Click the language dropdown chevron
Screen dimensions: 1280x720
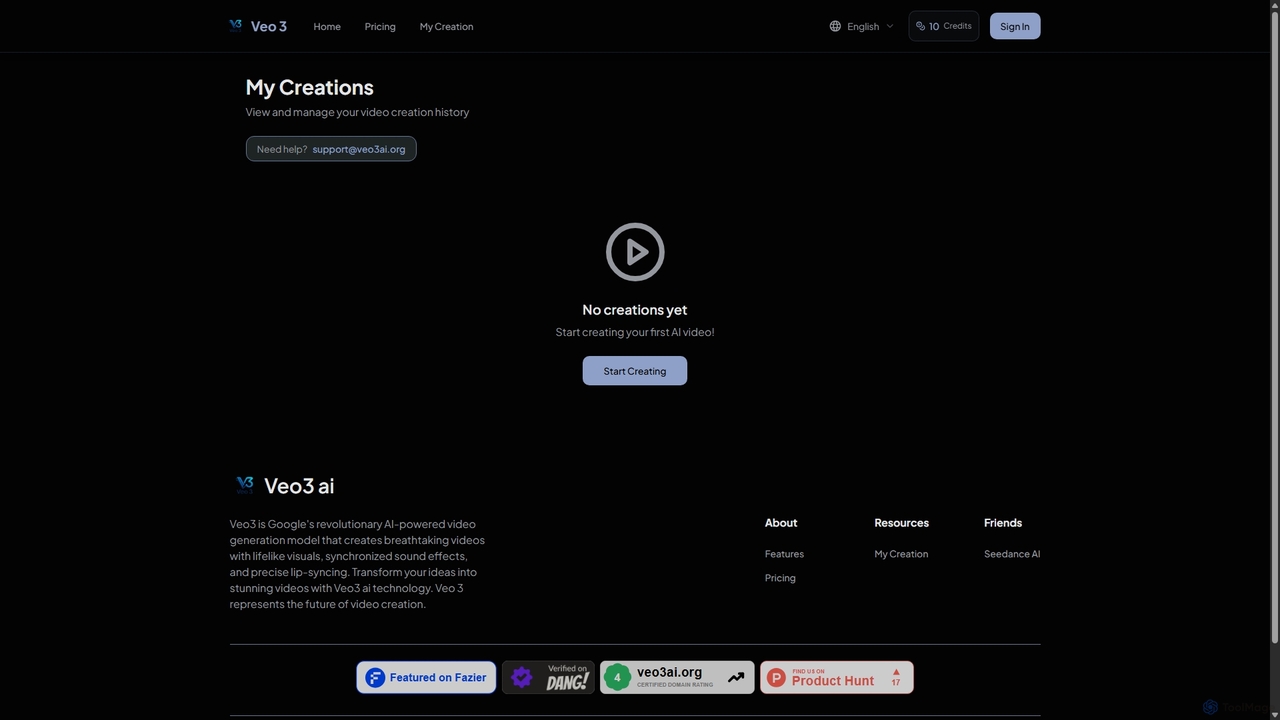(x=890, y=26)
